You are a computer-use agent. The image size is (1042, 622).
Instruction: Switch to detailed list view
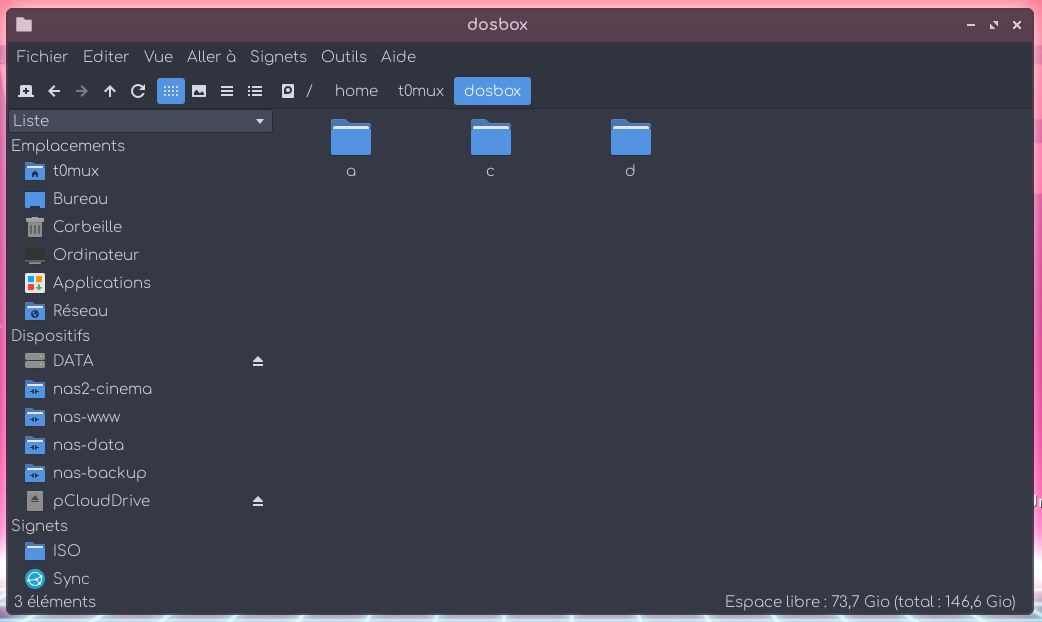tap(254, 90)
